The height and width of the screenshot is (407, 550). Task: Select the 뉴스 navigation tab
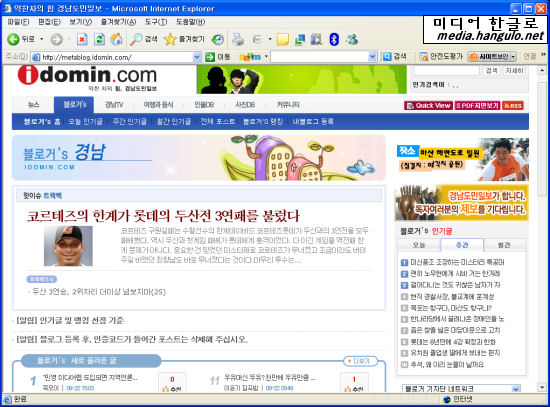pos(33,105)
